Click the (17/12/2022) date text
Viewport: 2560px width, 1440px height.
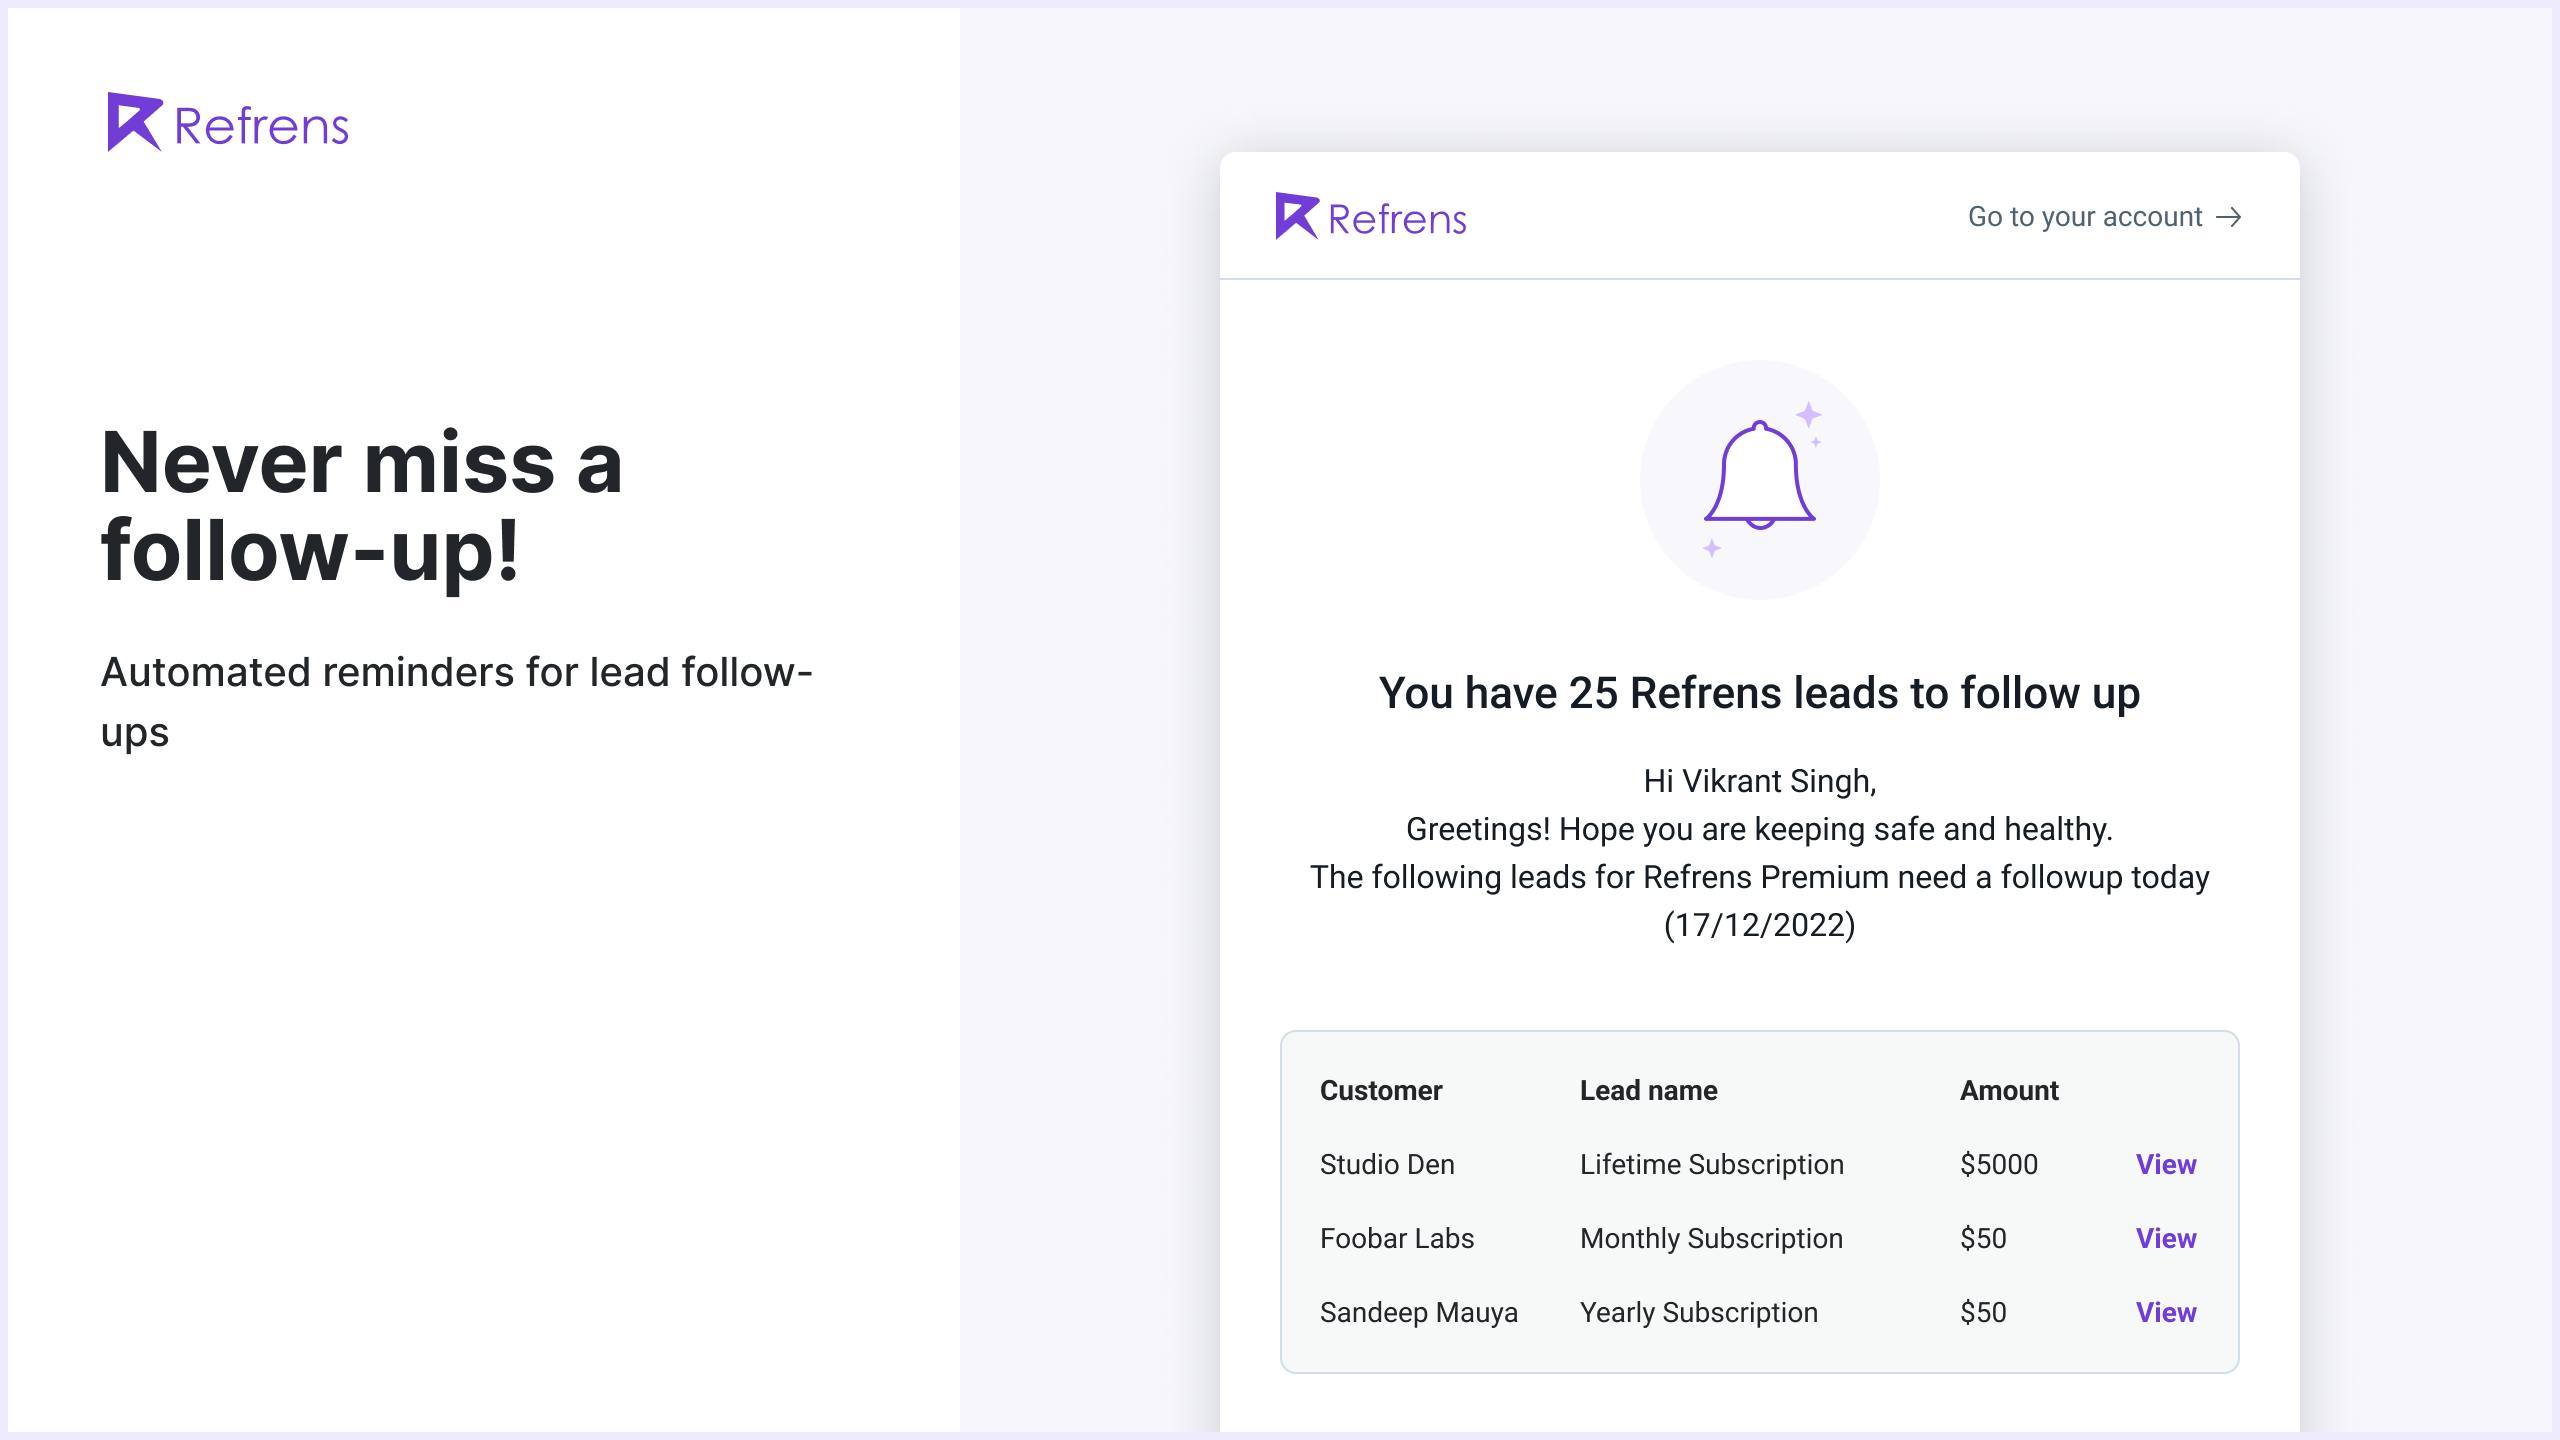[x=1760, y=925]
